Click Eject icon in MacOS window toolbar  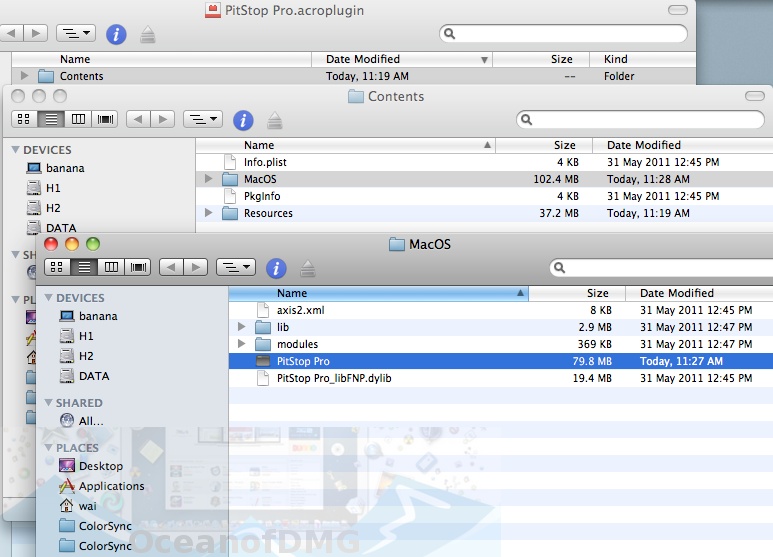click(308, 268)
